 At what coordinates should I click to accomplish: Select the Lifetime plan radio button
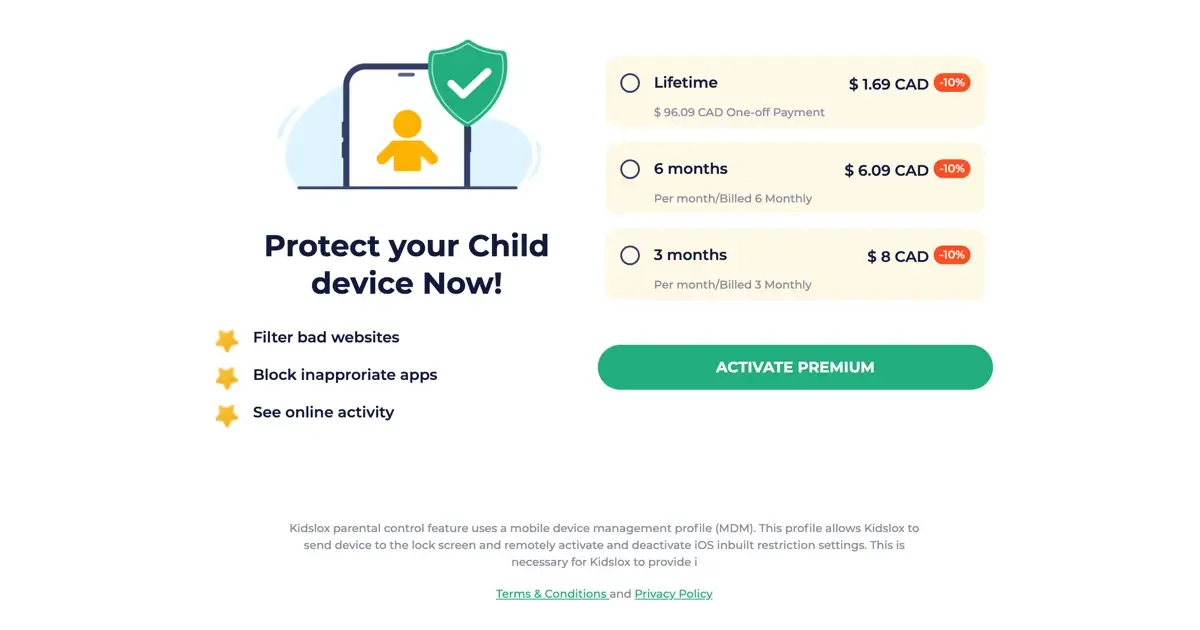(630, 83)
